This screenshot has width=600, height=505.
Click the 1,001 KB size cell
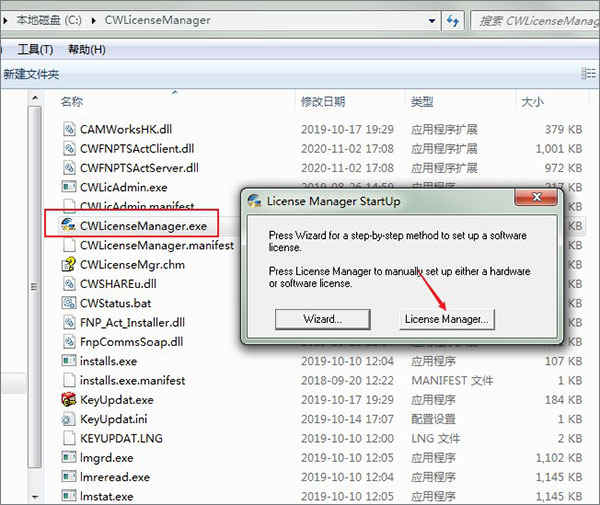coord(559,149)
